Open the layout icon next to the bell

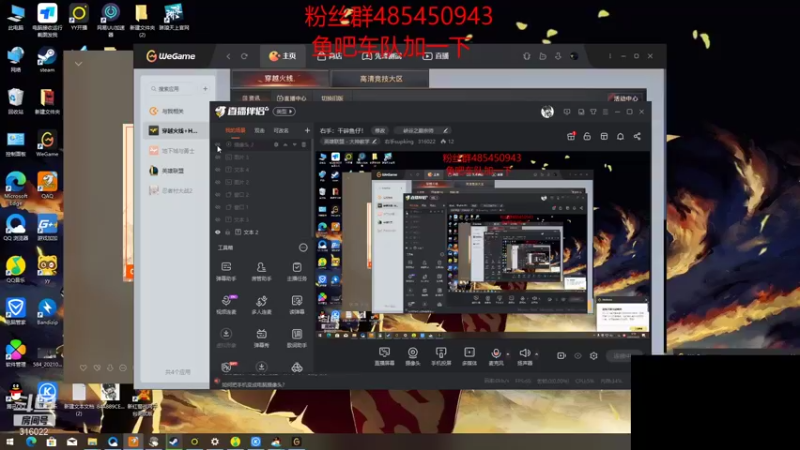click(604, 136)
